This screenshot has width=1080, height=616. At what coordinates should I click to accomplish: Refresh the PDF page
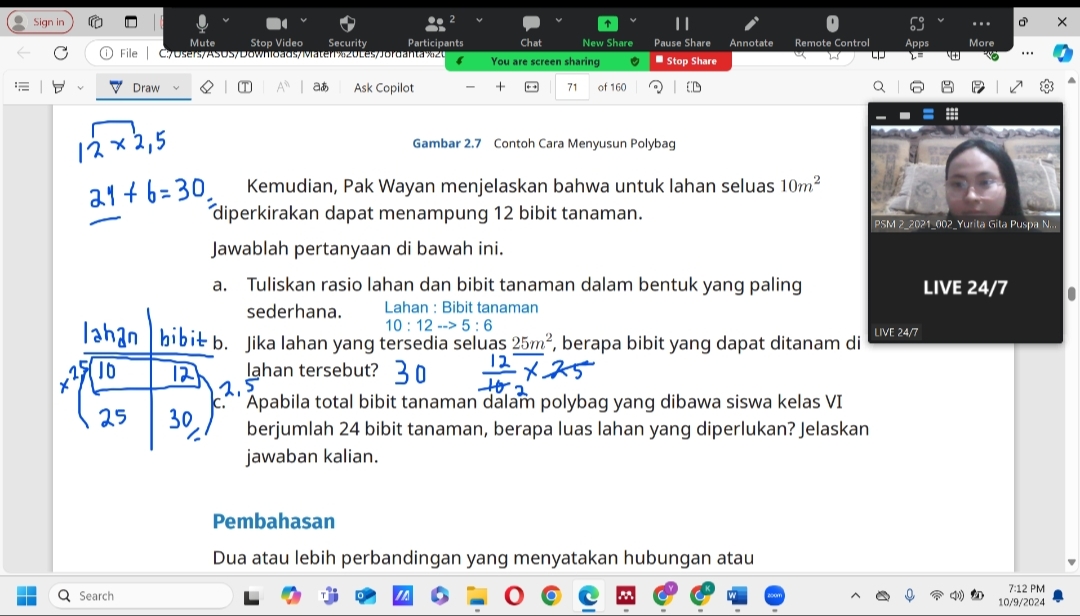(x=61, y=53)
